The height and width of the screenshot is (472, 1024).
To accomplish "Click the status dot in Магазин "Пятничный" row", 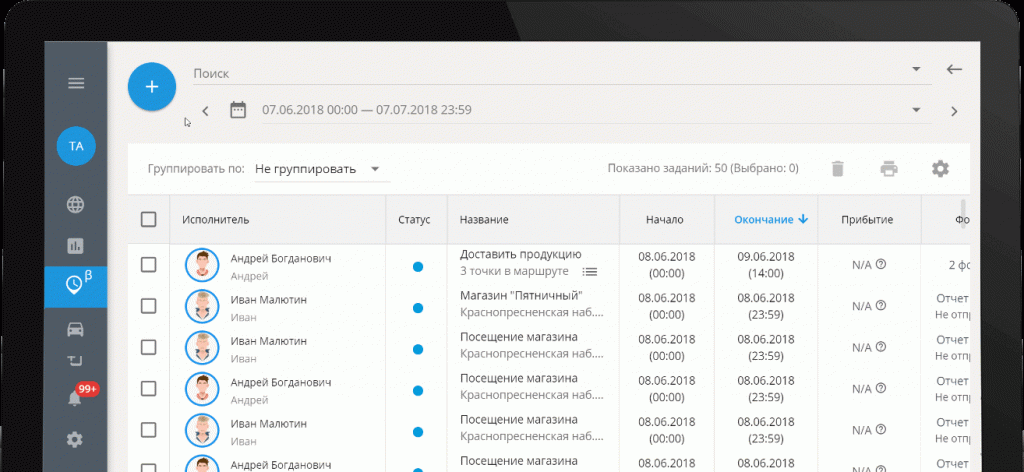I will [x=418, y=308].
